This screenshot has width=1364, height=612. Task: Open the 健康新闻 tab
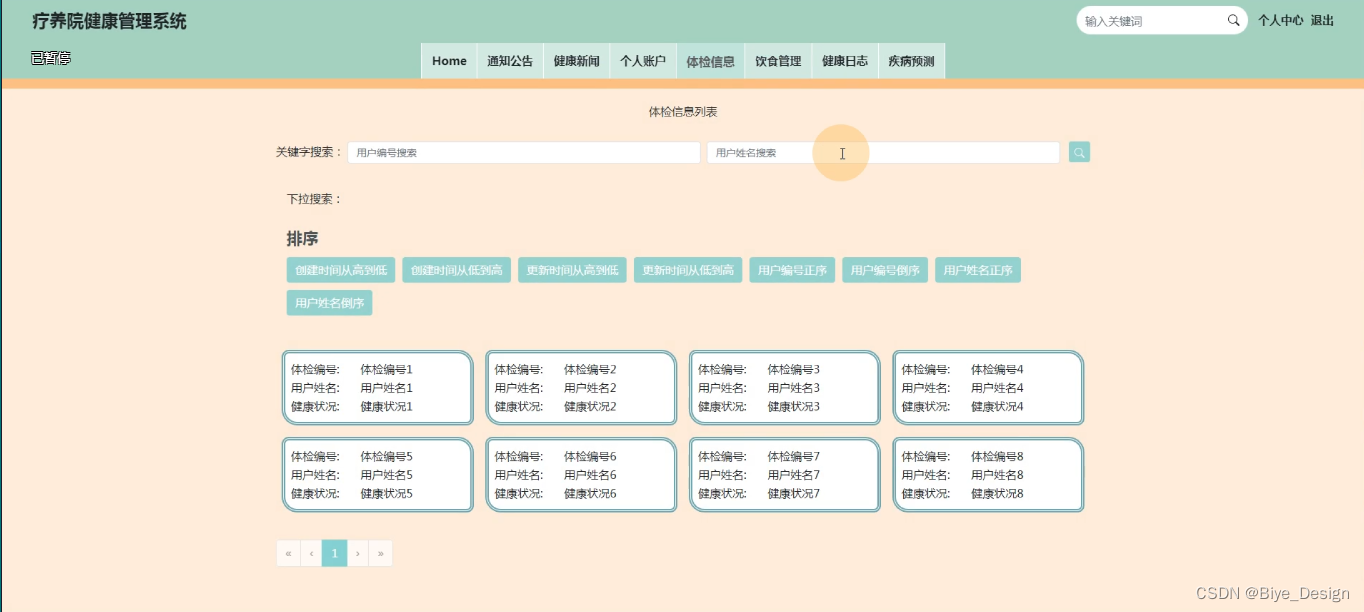[577, 61]
